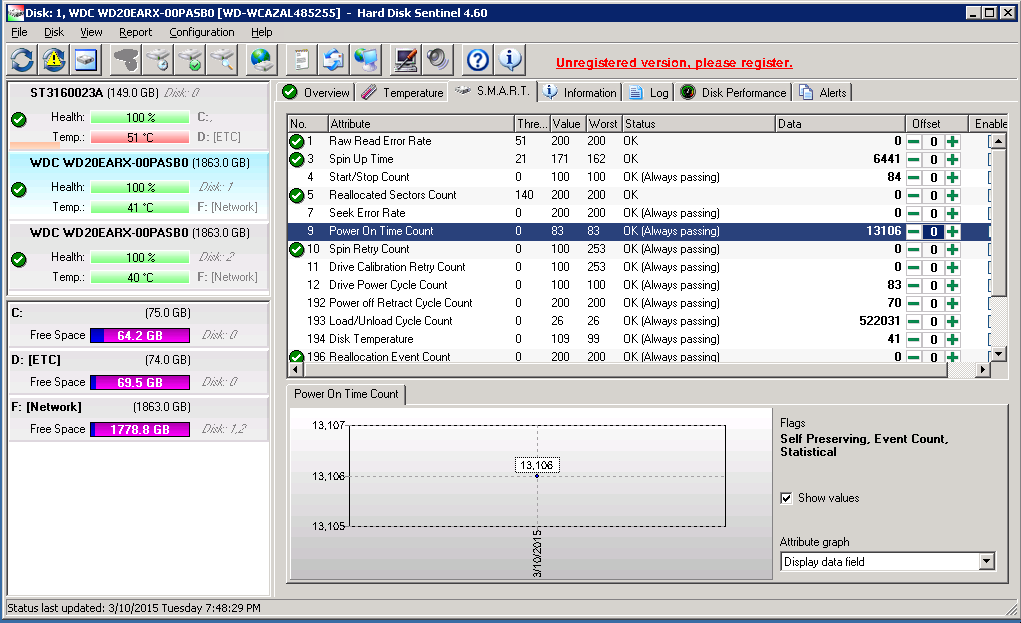Screen dimensions: 1021x623
Task: Click the globe and monitor toolbar icon
Action: 366,61
